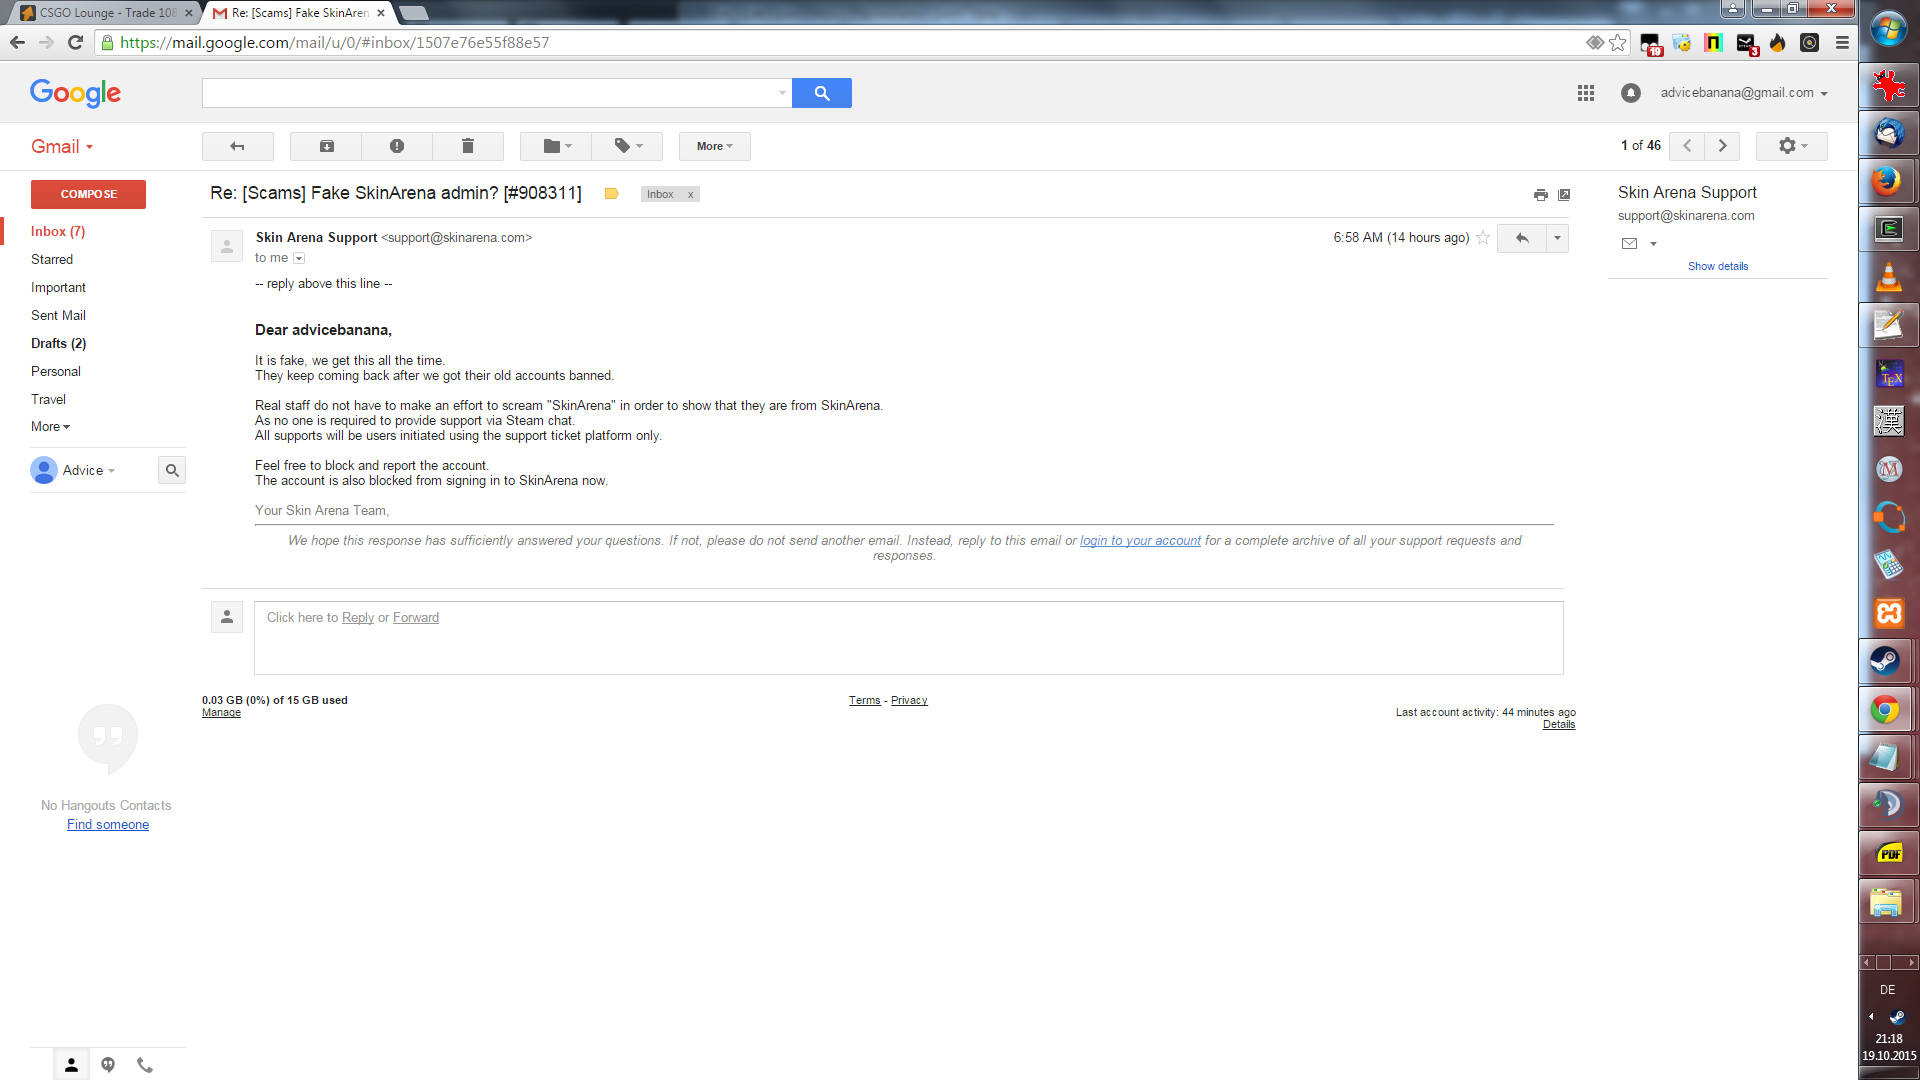Viewport: 1920px width, 1080px height.
Task: Delete the email with the trash icon
Action: (468, 146)
